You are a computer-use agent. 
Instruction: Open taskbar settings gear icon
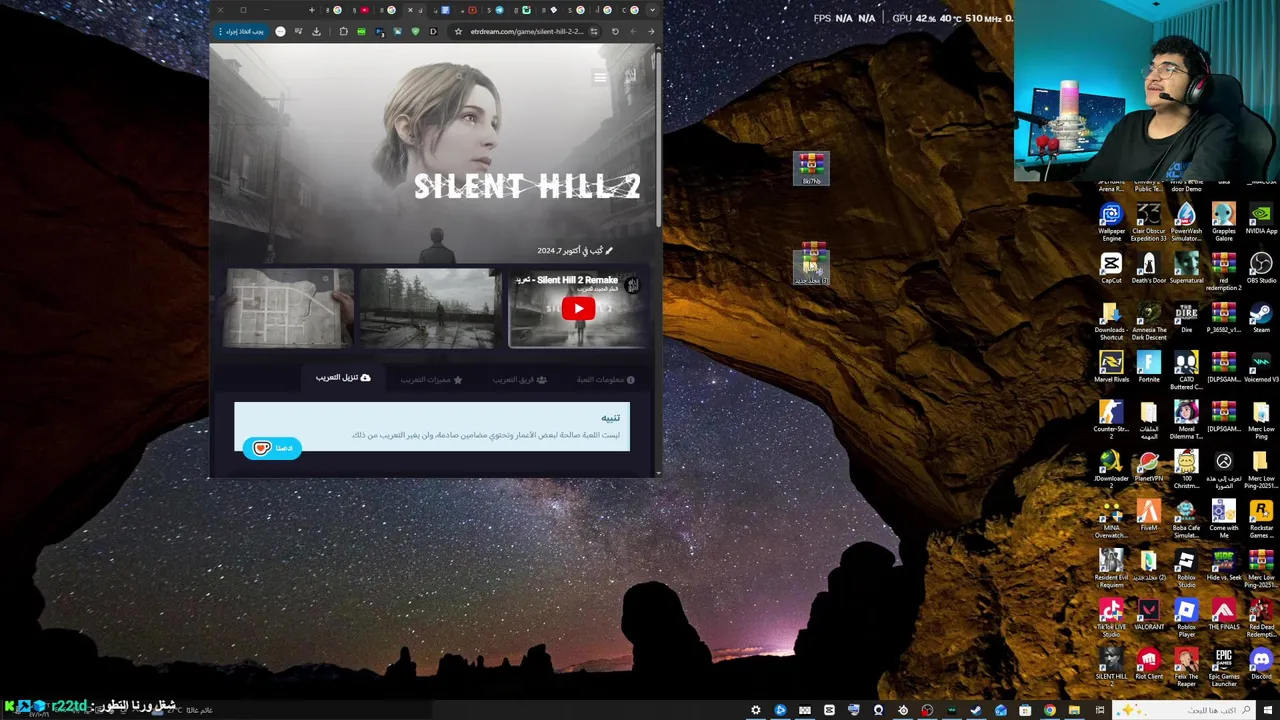tap(755, 710)
